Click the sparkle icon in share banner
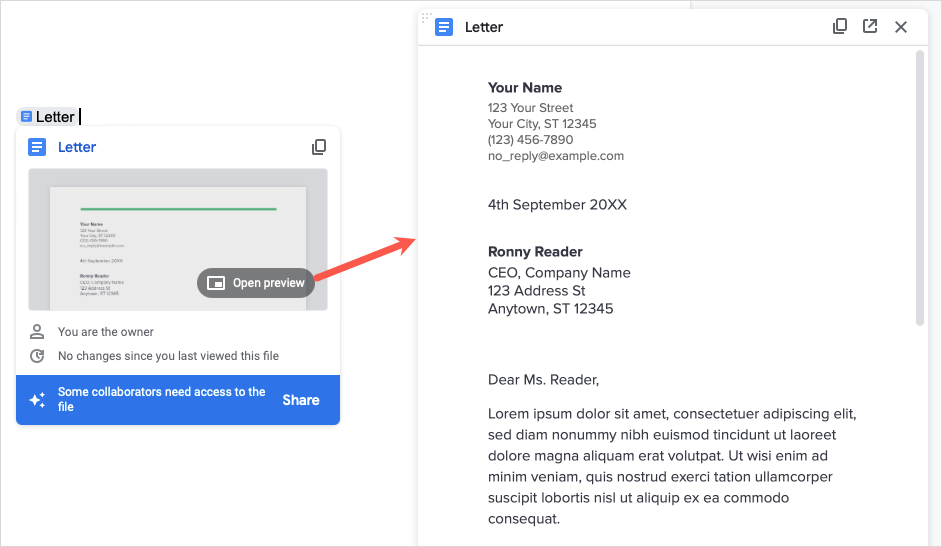942x547 pixels. pyautogui.click(x=37, y=400)
